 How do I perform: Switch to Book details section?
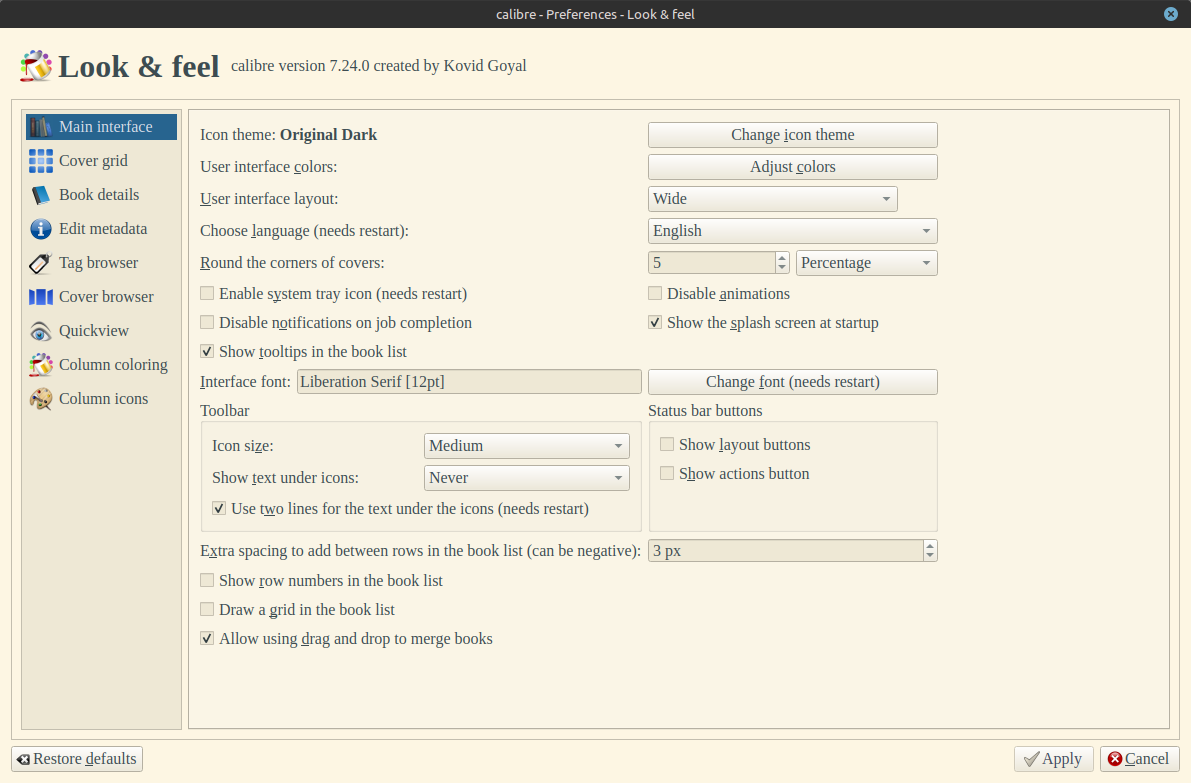(102, 195)
